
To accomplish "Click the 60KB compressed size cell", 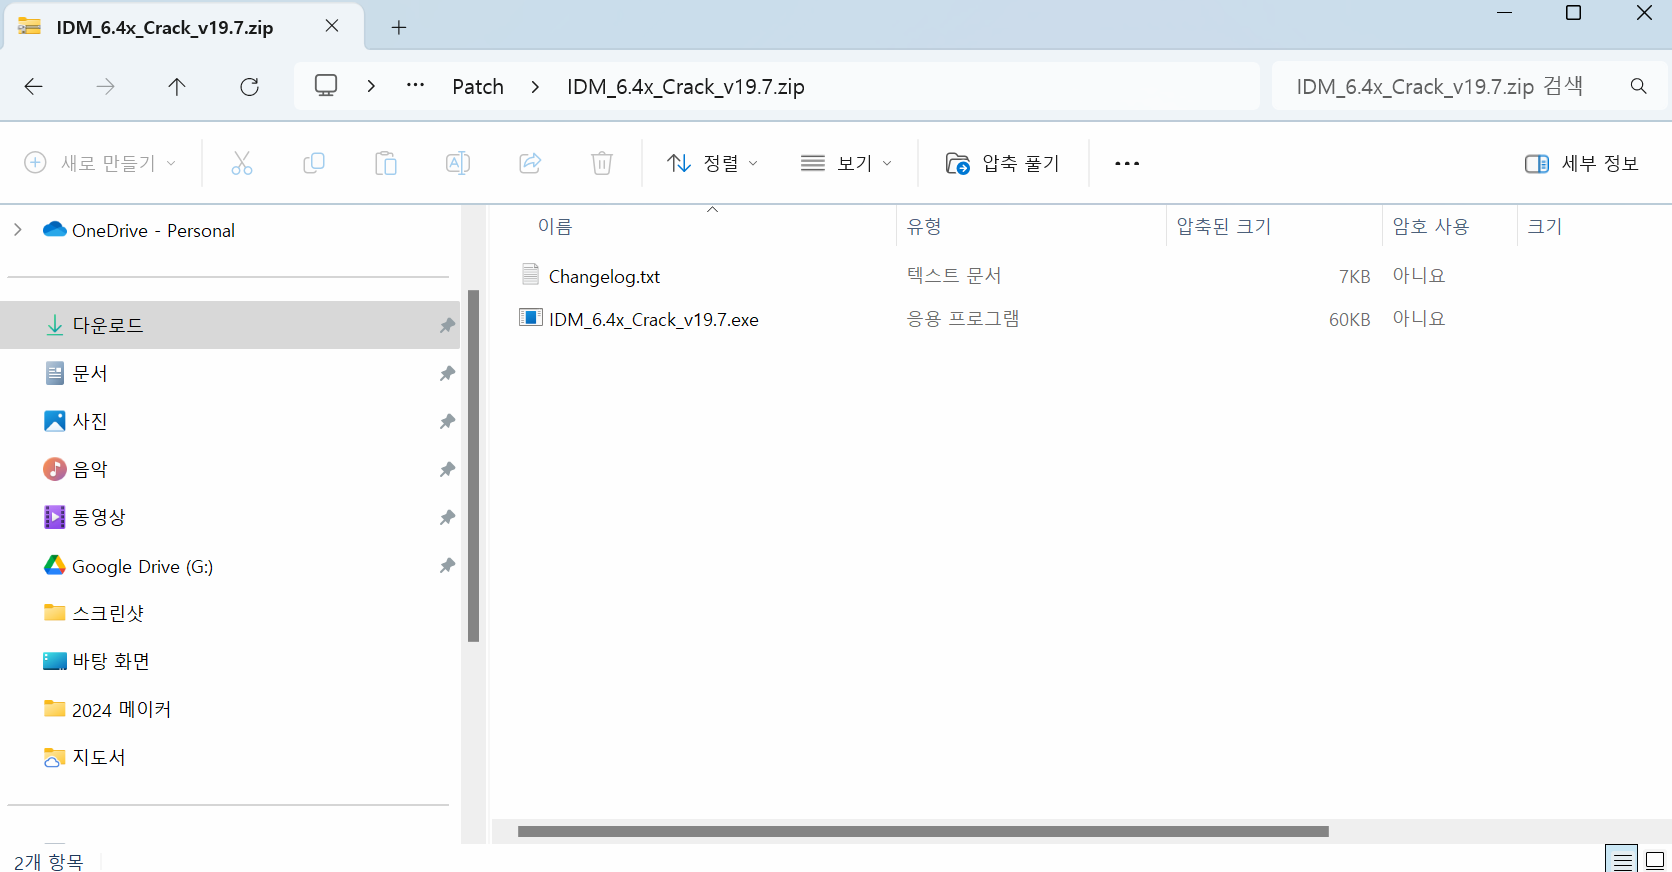I will tap(1349, 319).
